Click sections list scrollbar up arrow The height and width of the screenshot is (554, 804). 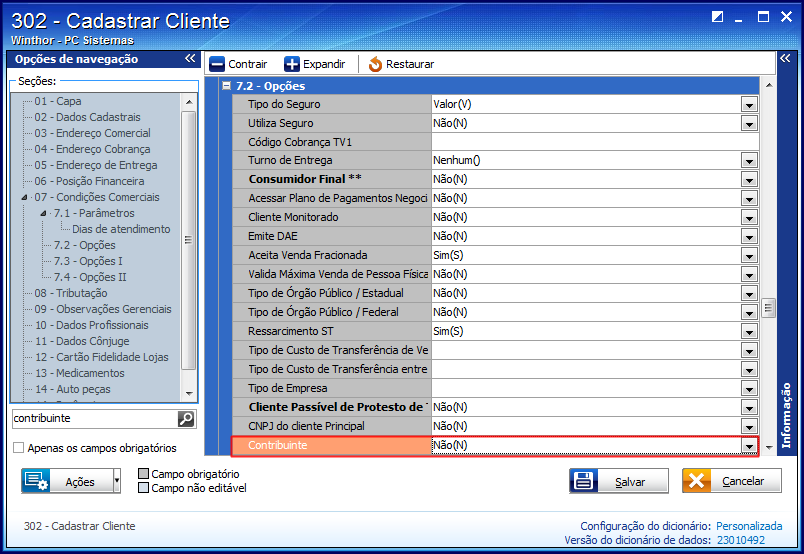pos(189,102)
